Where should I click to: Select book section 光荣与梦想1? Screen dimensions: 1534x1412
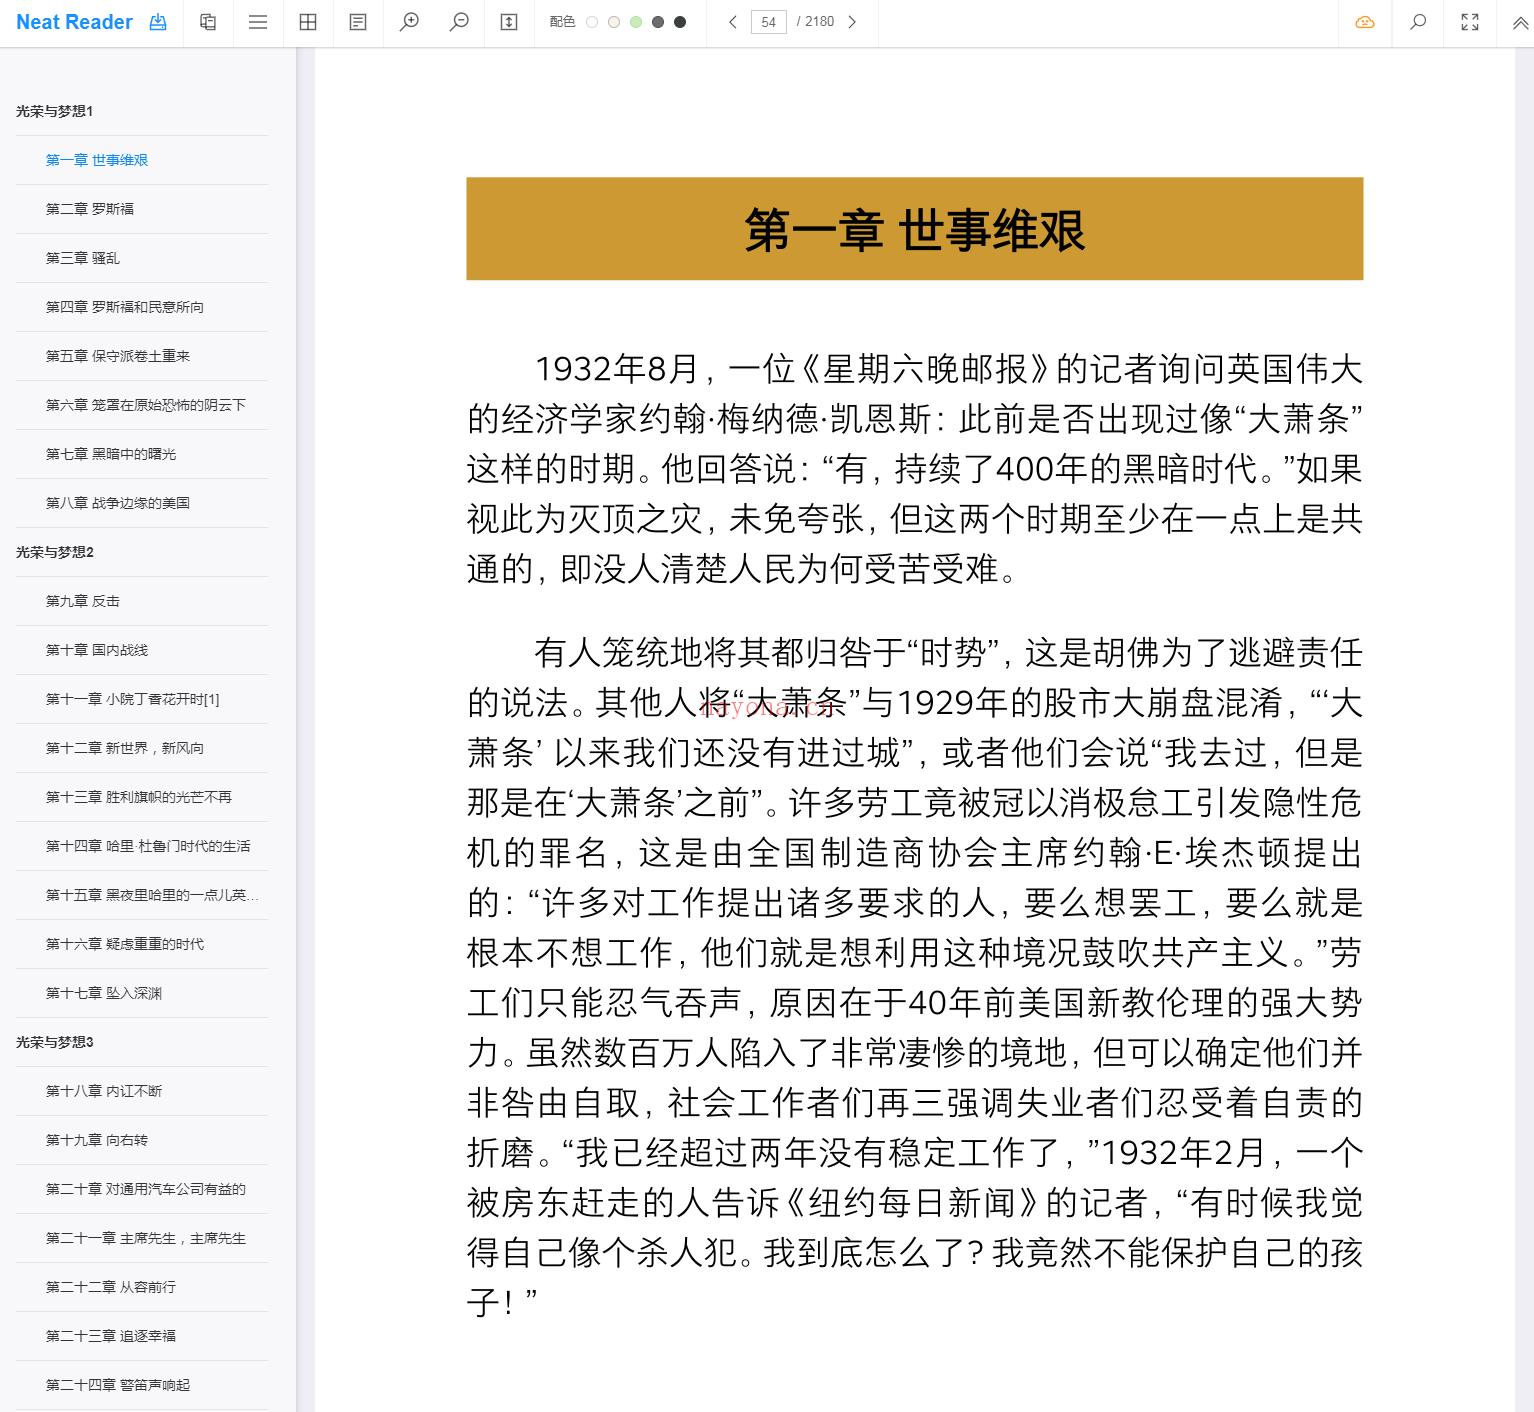(x=55, y=111)
